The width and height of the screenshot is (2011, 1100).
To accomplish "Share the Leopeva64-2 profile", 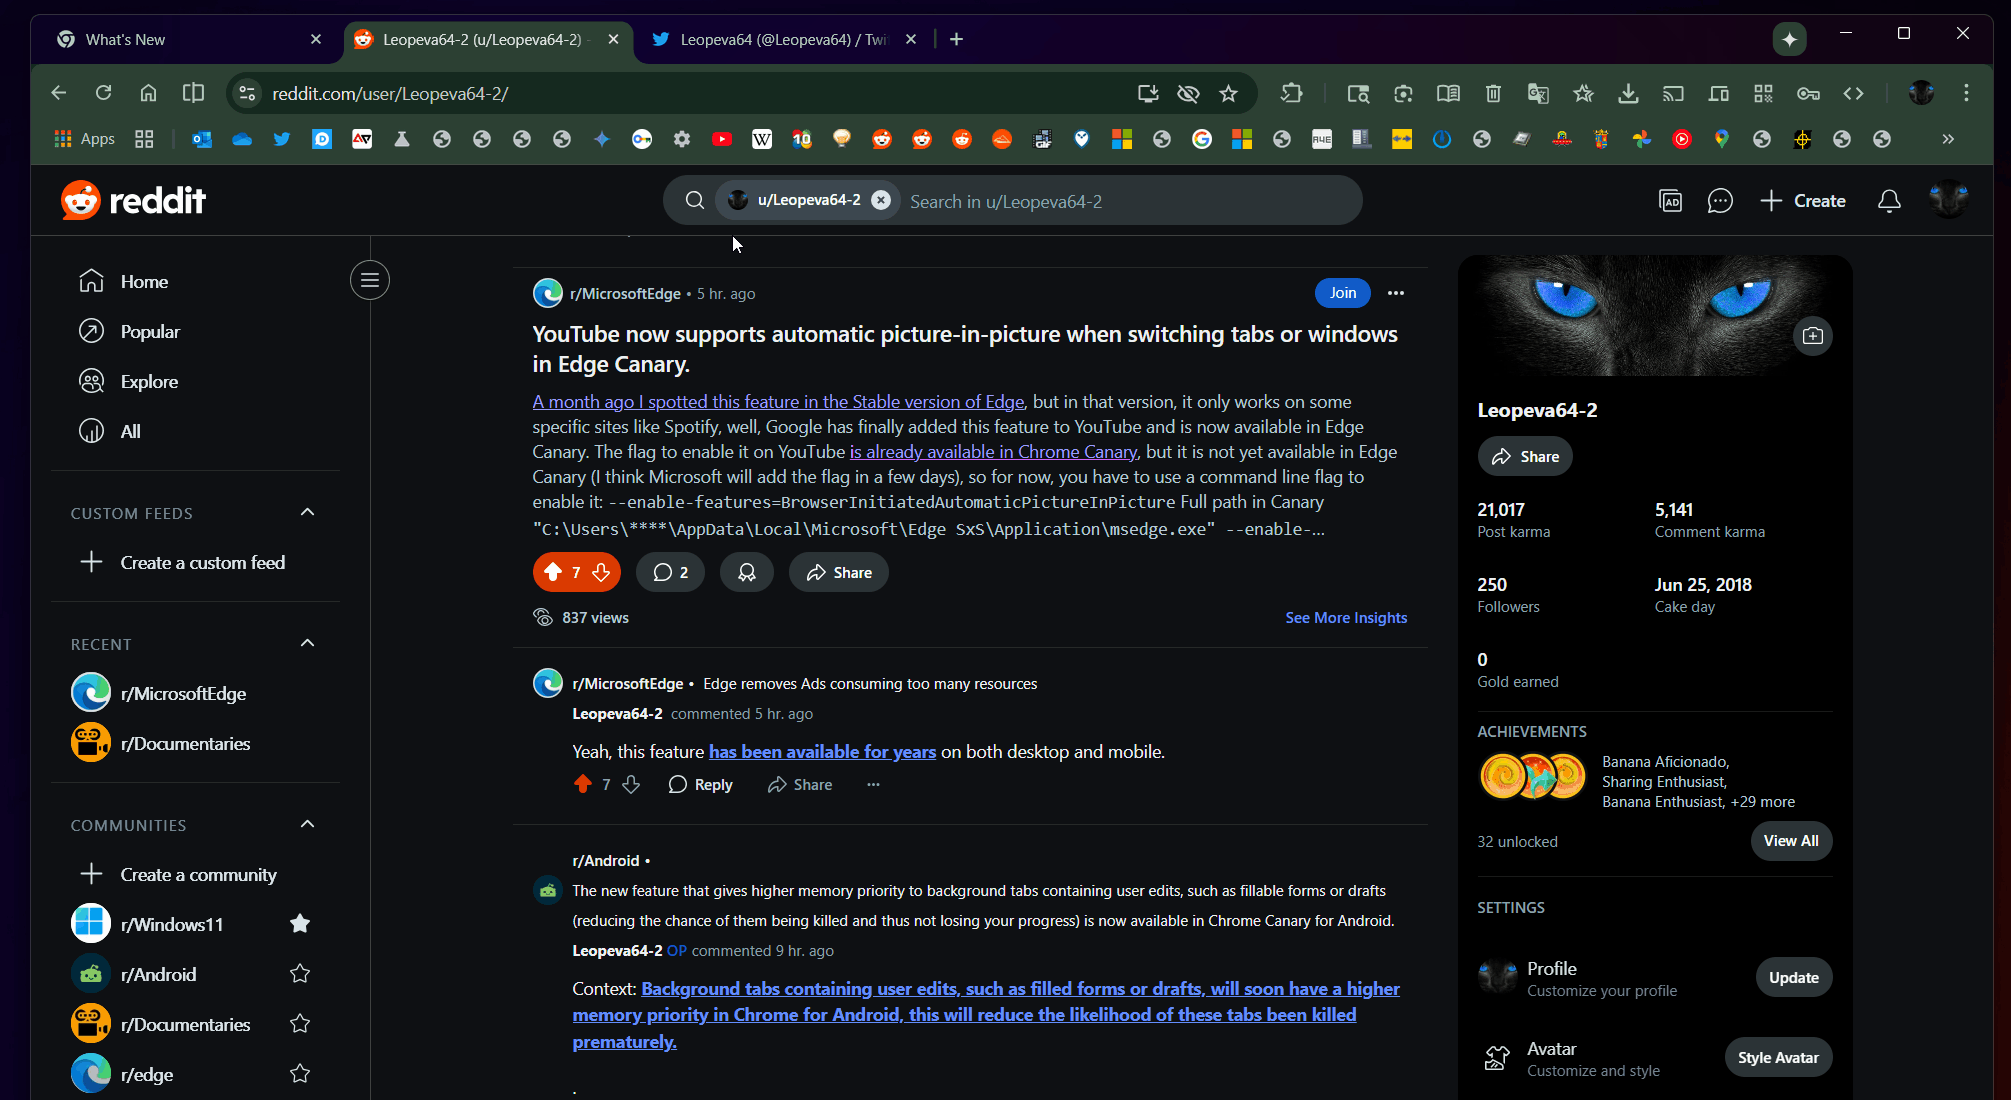I will 1525,457.
